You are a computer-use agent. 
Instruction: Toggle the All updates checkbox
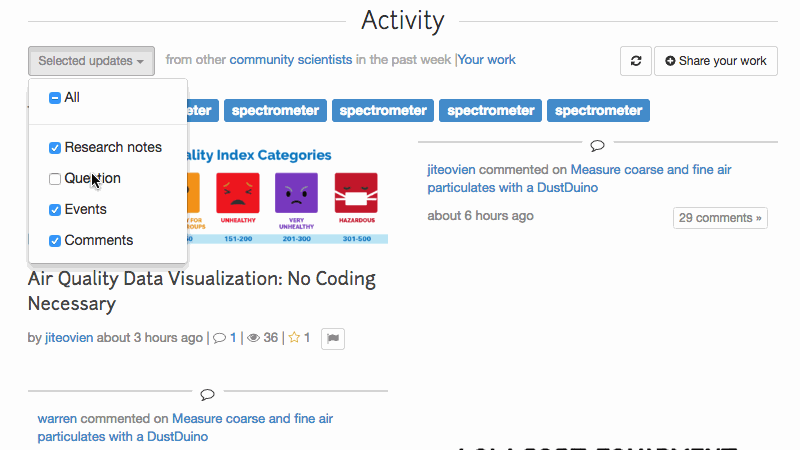click(55, 97)
